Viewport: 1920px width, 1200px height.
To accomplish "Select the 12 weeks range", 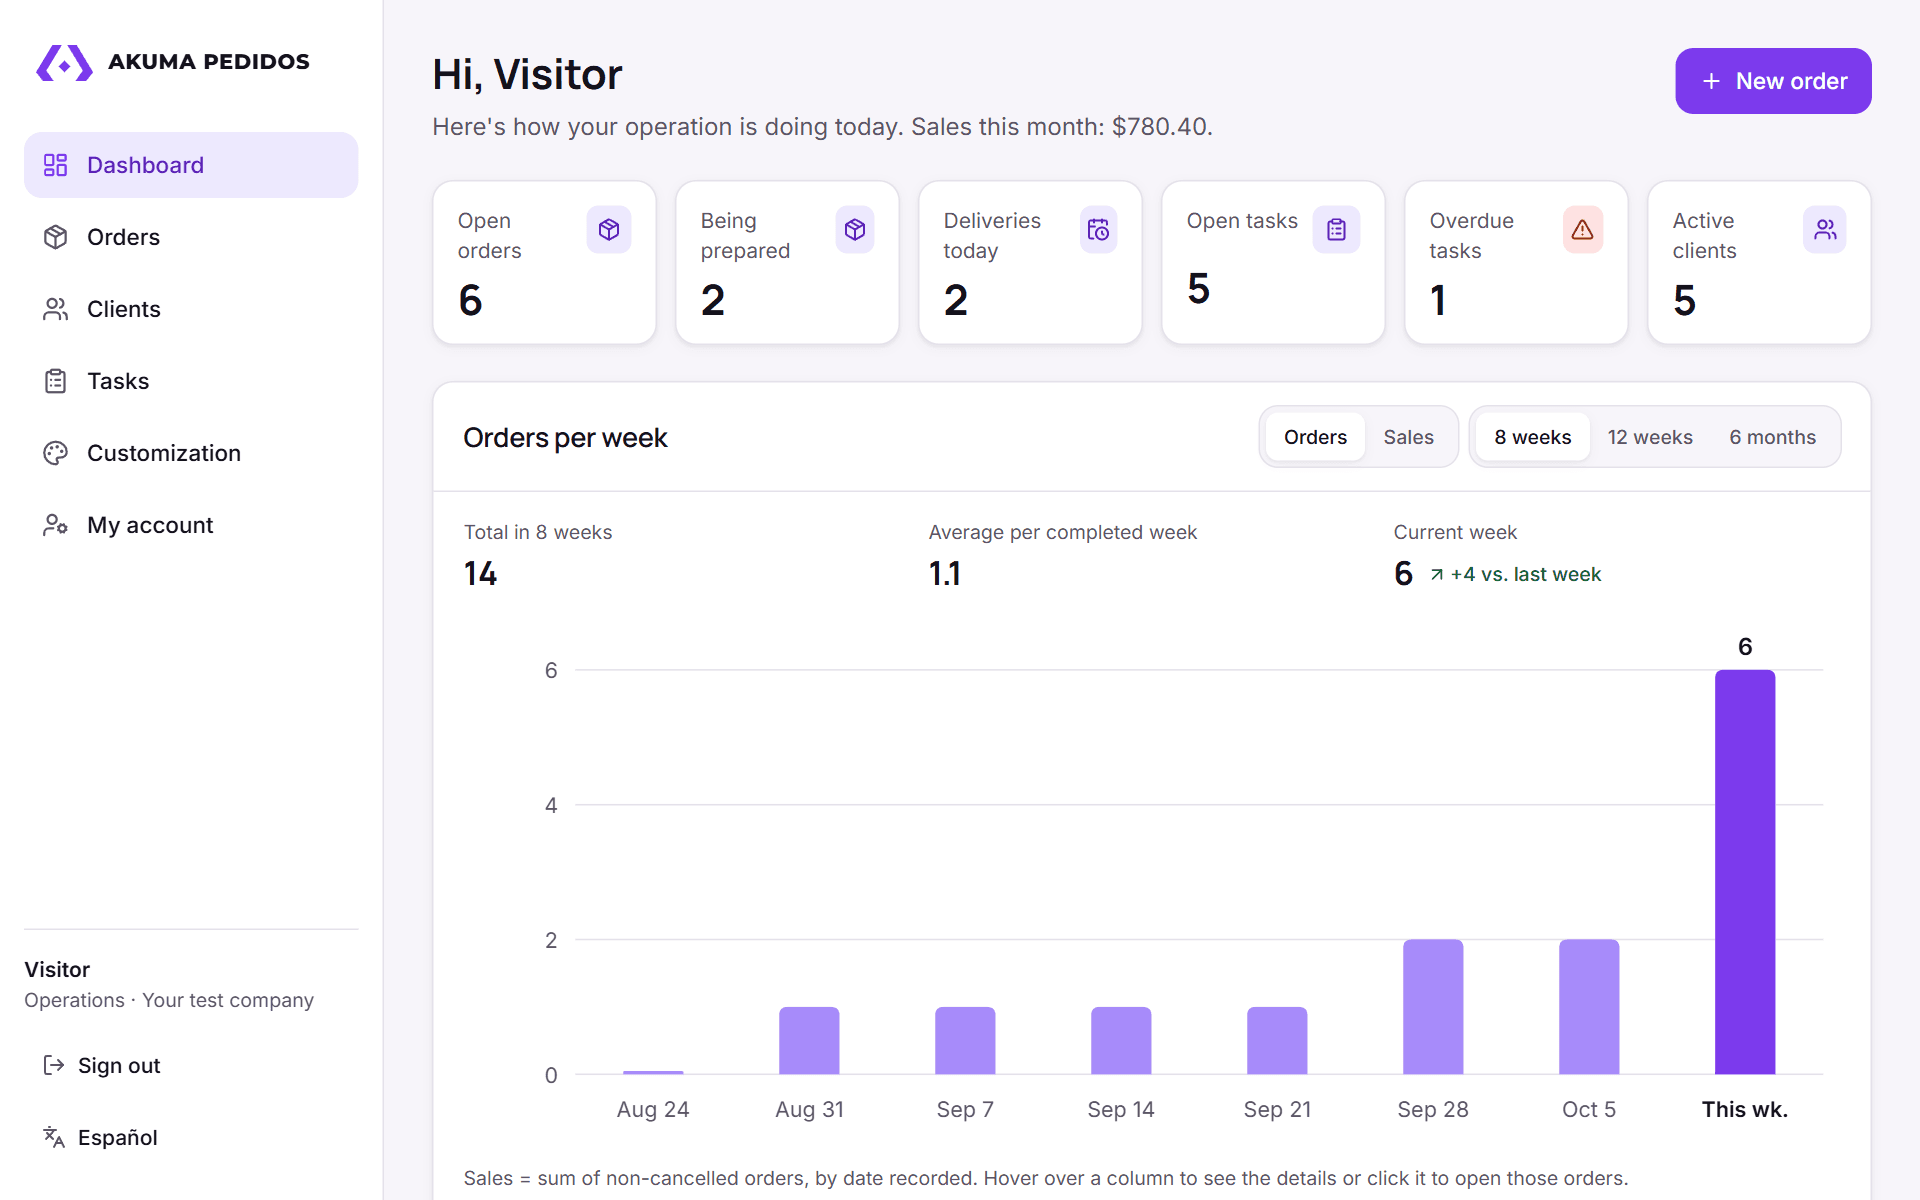I will (1650, 437).
